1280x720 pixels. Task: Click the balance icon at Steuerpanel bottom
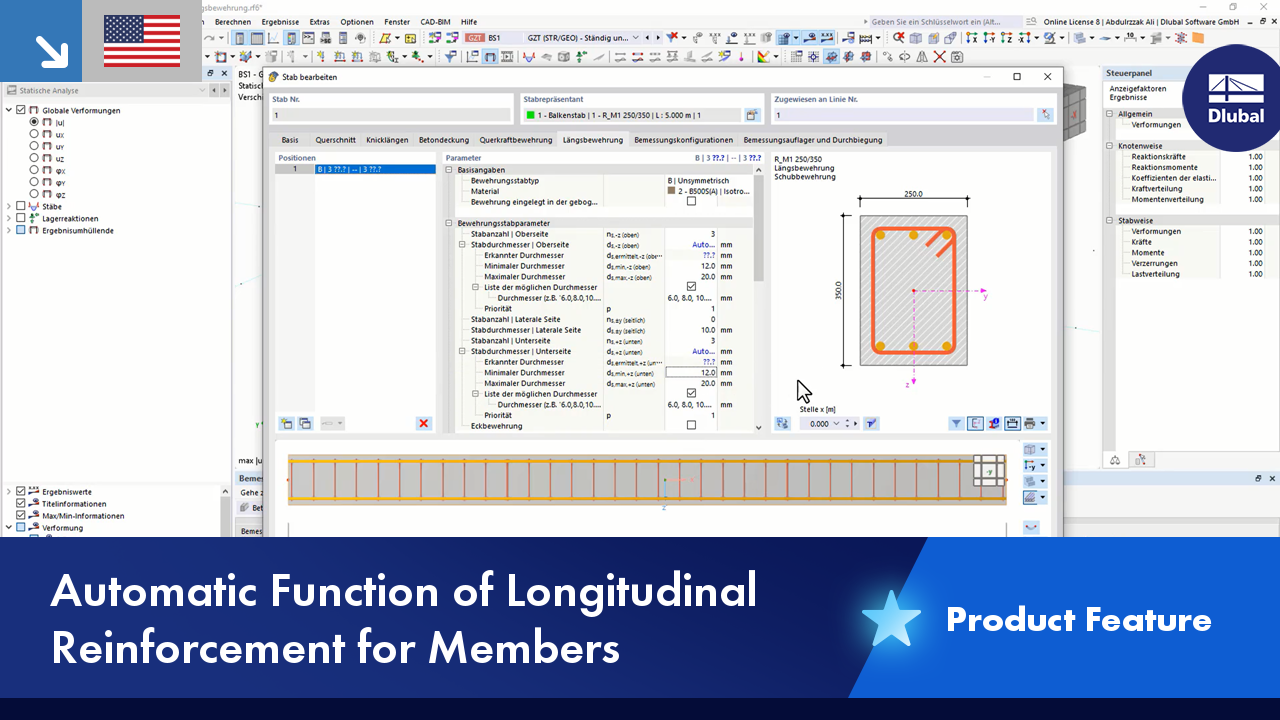pyautogui.click(x=1116, y=460)
